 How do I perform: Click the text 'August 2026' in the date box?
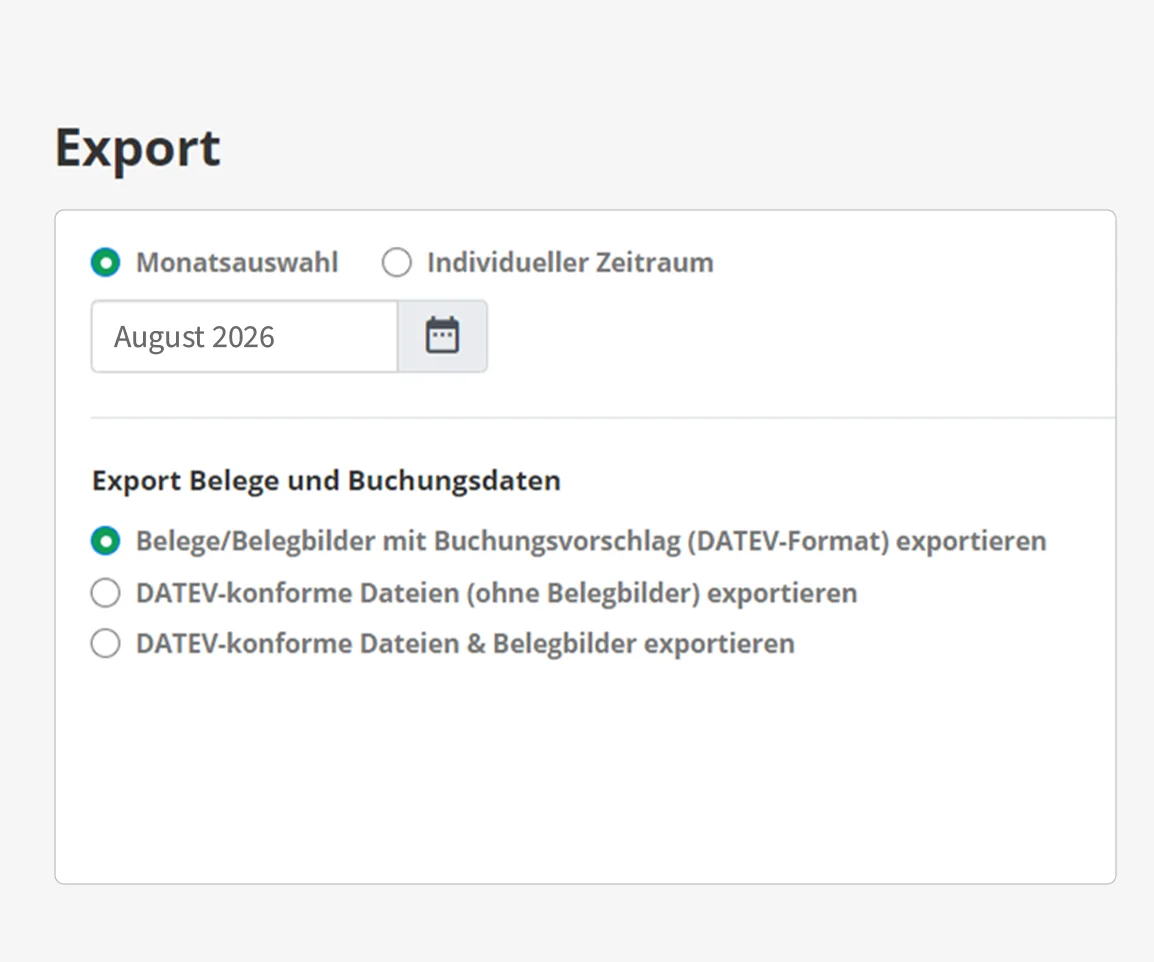click(194, 337)
